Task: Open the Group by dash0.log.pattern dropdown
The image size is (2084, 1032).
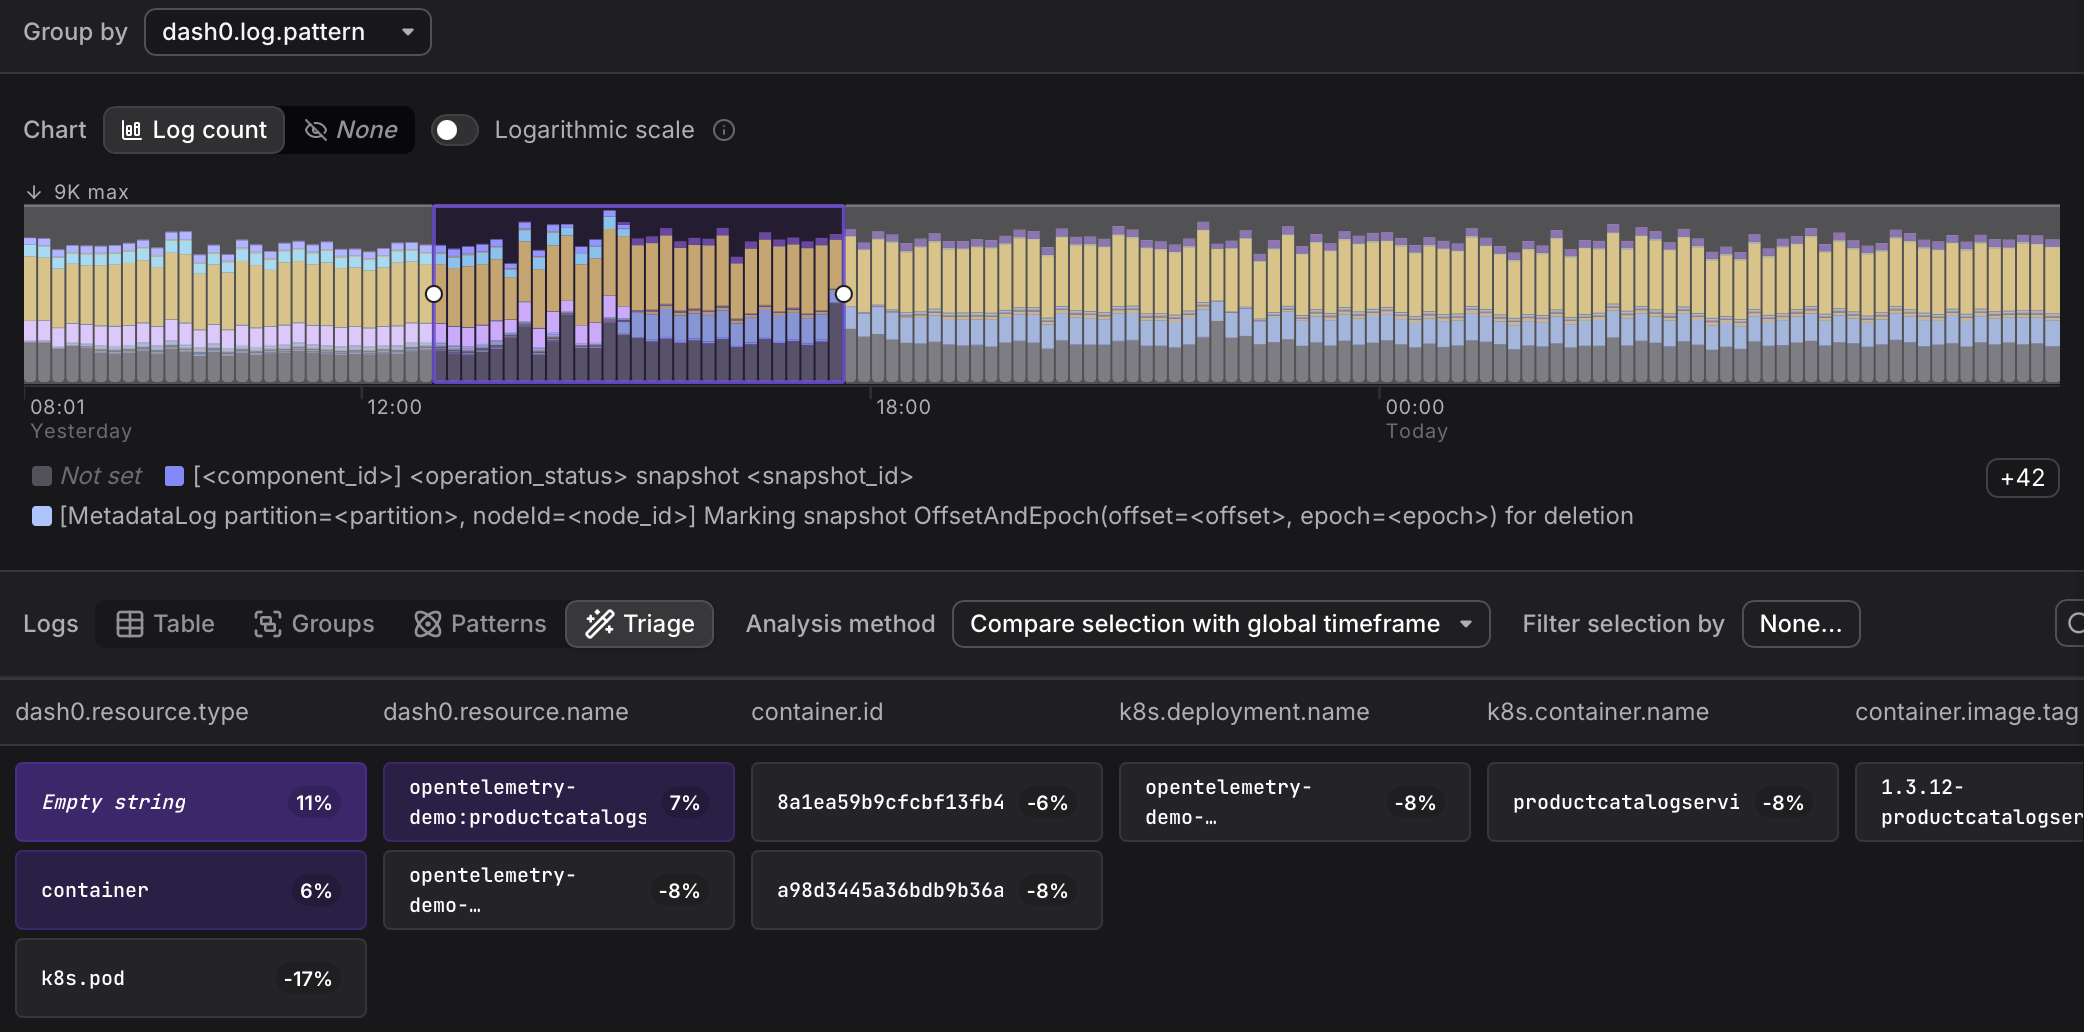Action: [288, 32]
